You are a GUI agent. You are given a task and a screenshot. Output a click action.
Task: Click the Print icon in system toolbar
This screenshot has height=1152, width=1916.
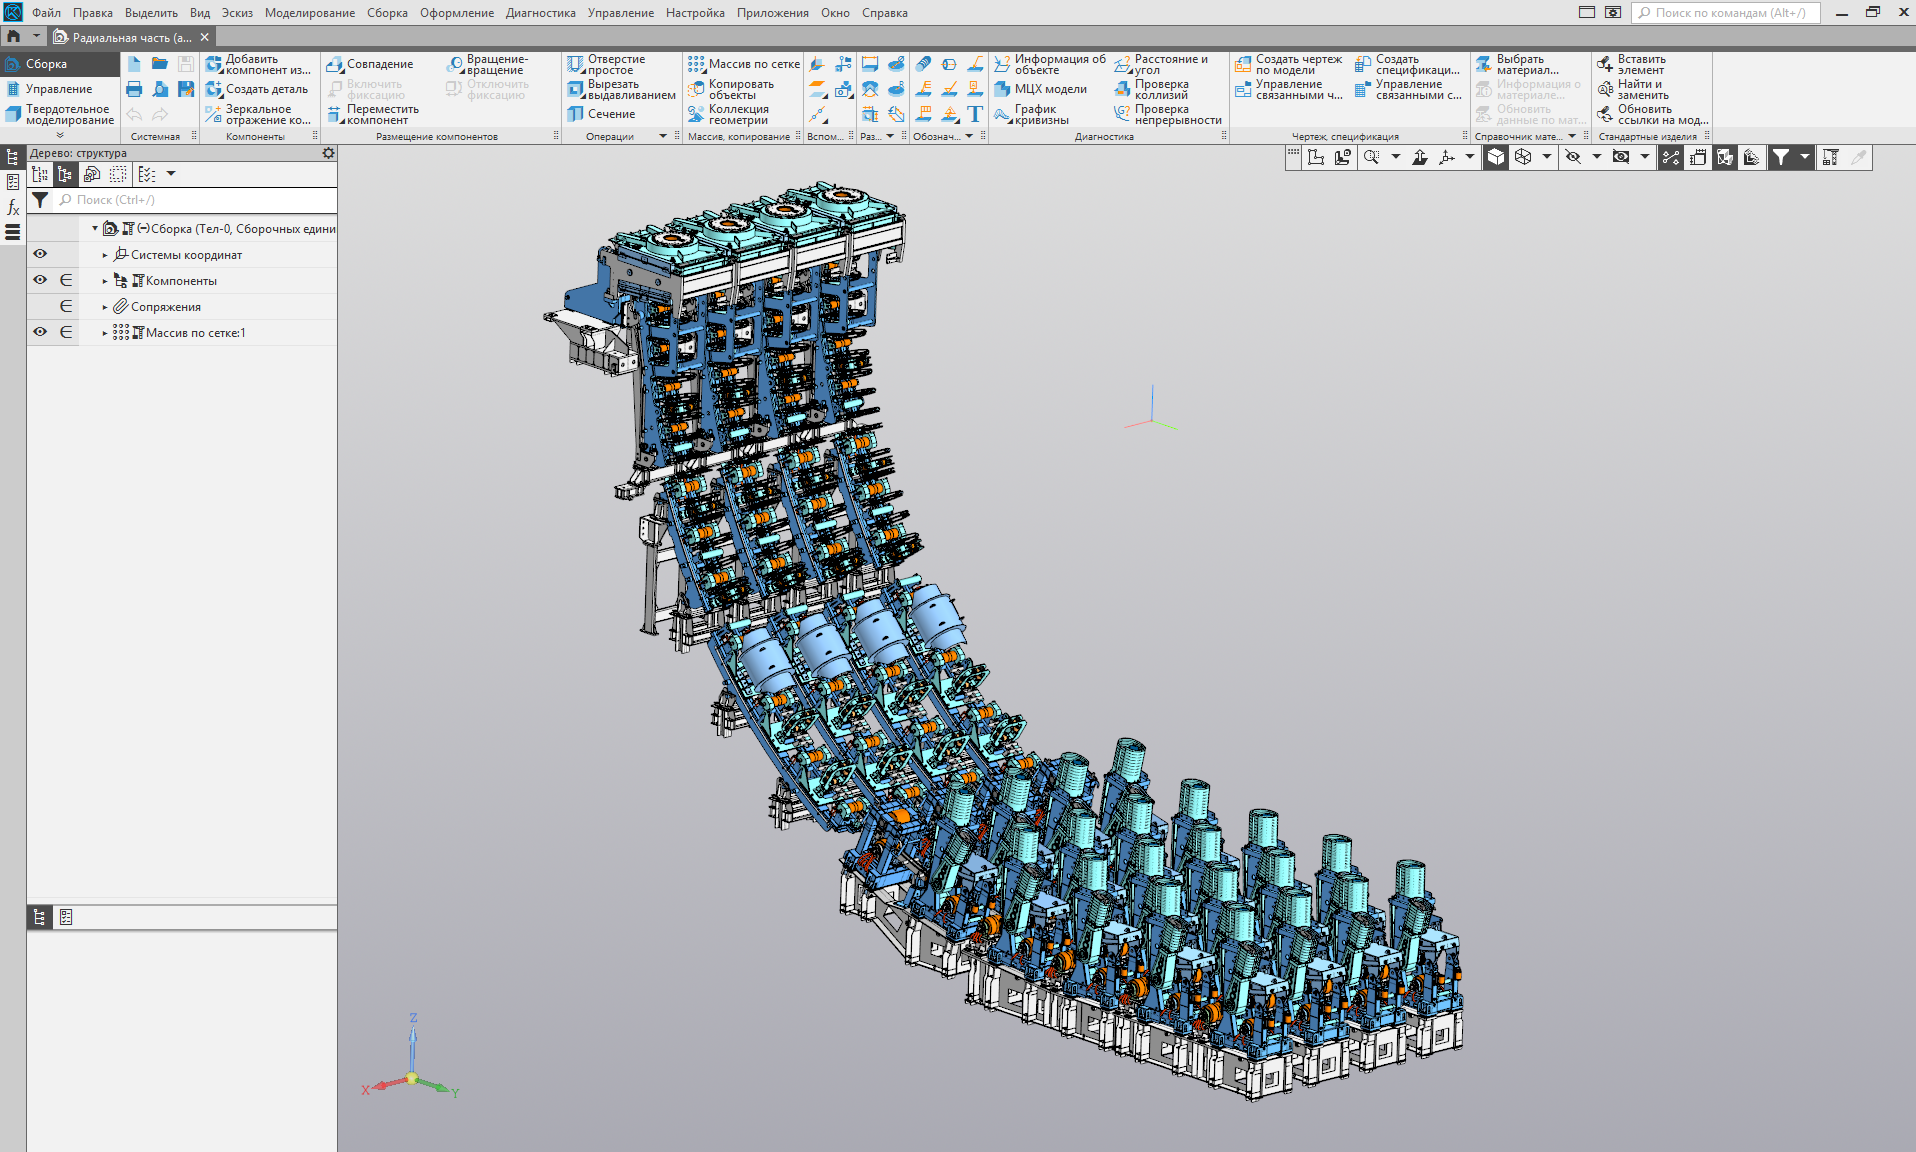tap(134, 89)
